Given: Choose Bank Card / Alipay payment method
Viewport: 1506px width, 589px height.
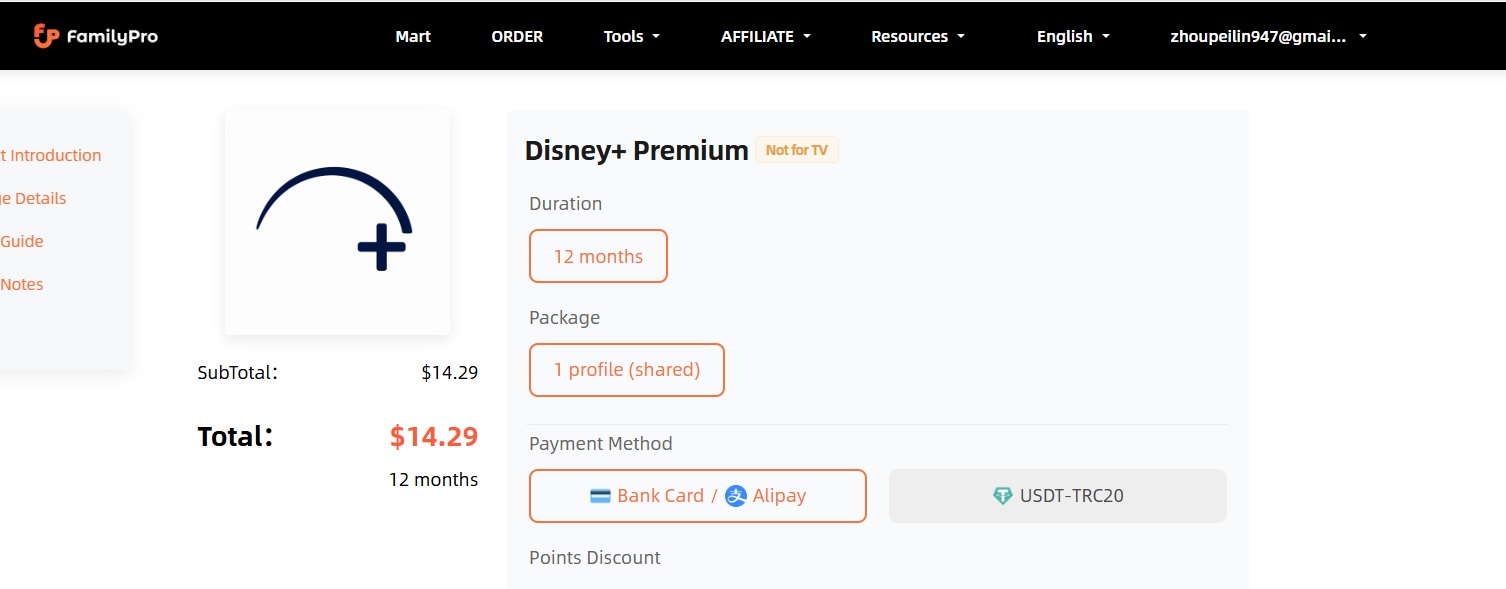Looking at the screenshot, I should (697, 496).
